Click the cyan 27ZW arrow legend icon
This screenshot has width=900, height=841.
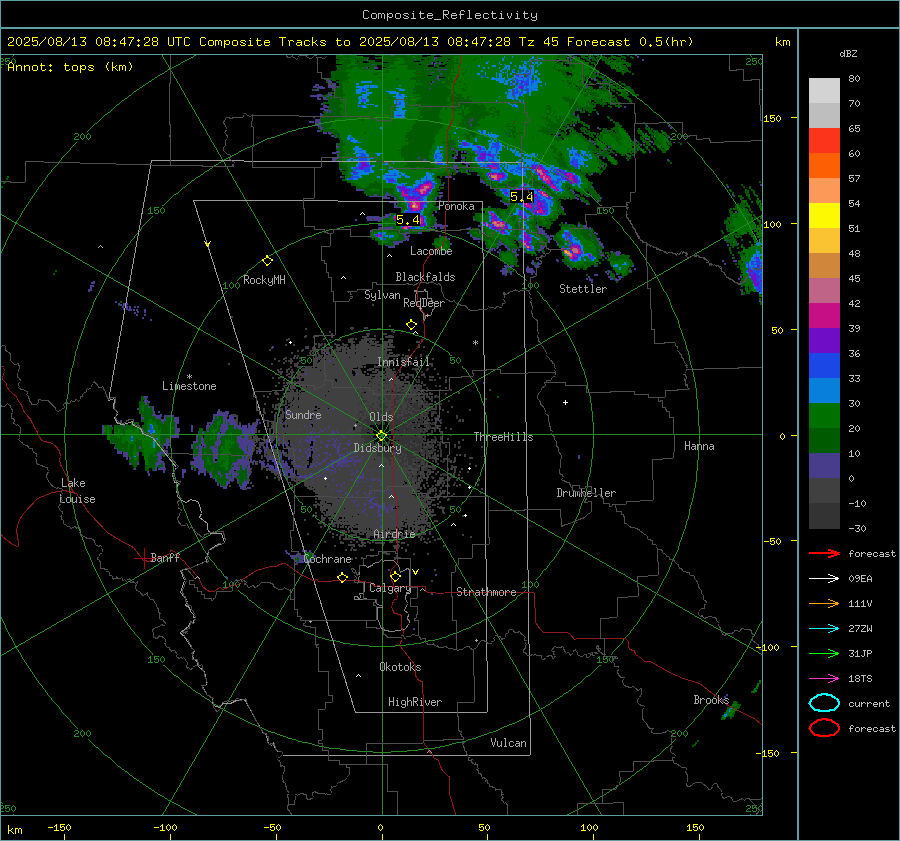point(824,629)
